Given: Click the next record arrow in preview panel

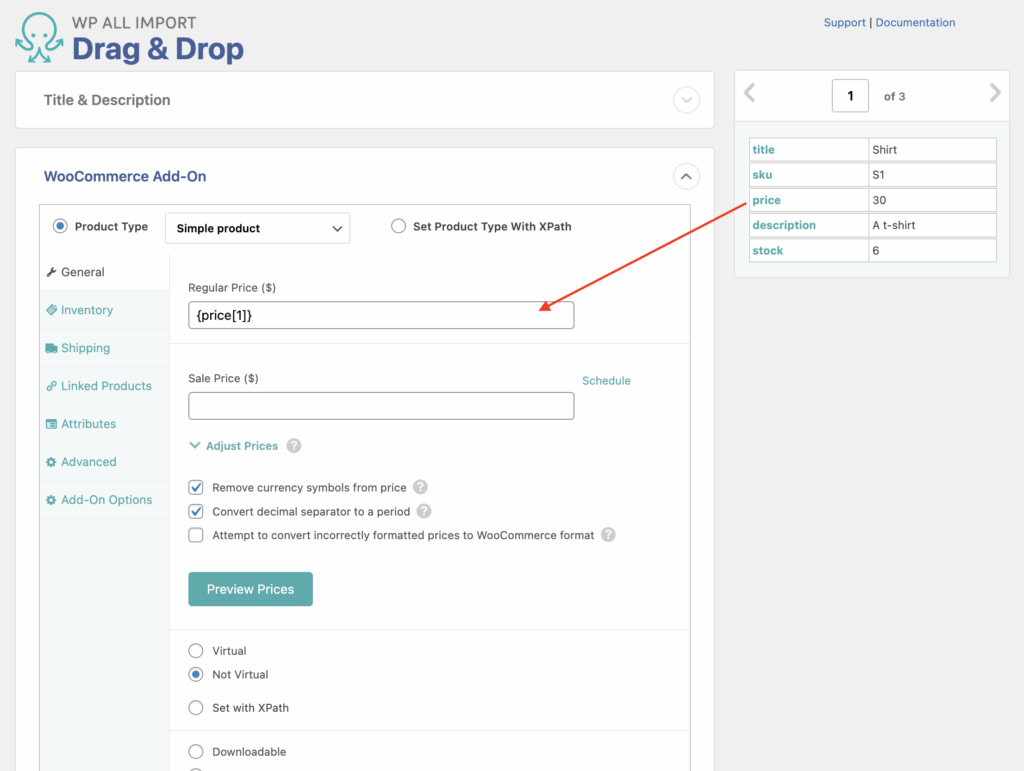Looking at the screenshot, I should [994, 92].
